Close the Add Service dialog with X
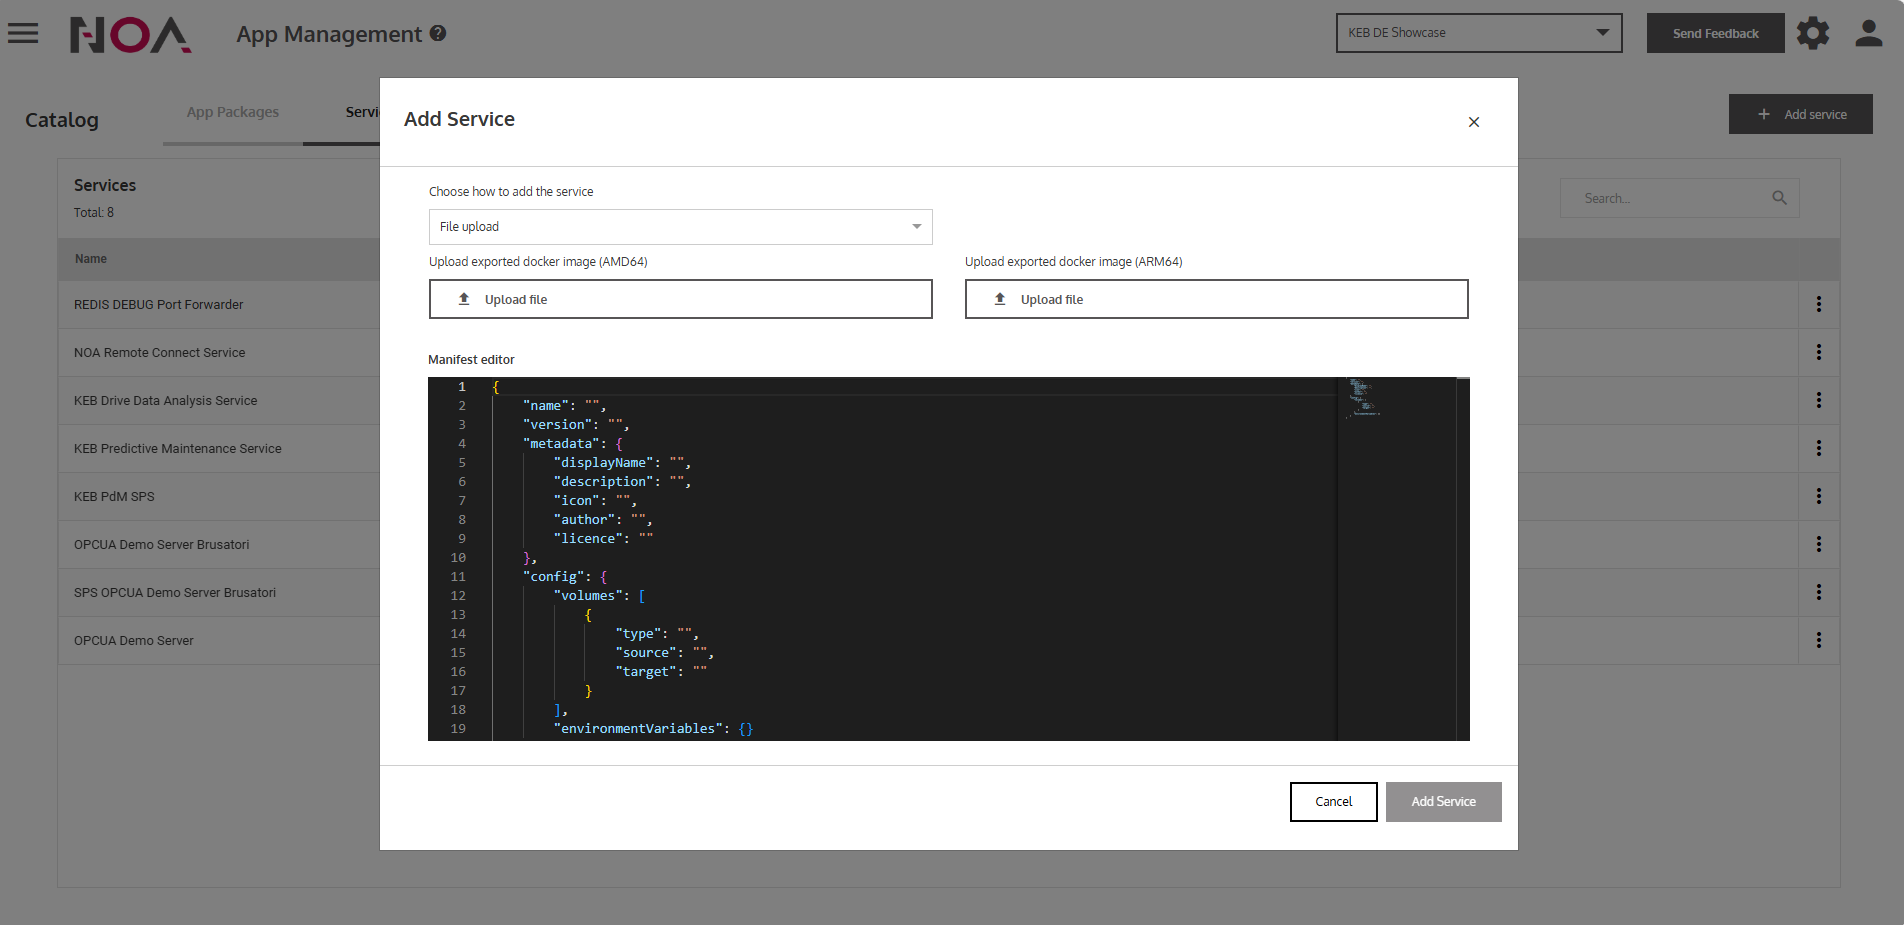Screen dimensions: 1904x925 [x=1473, y=122]
